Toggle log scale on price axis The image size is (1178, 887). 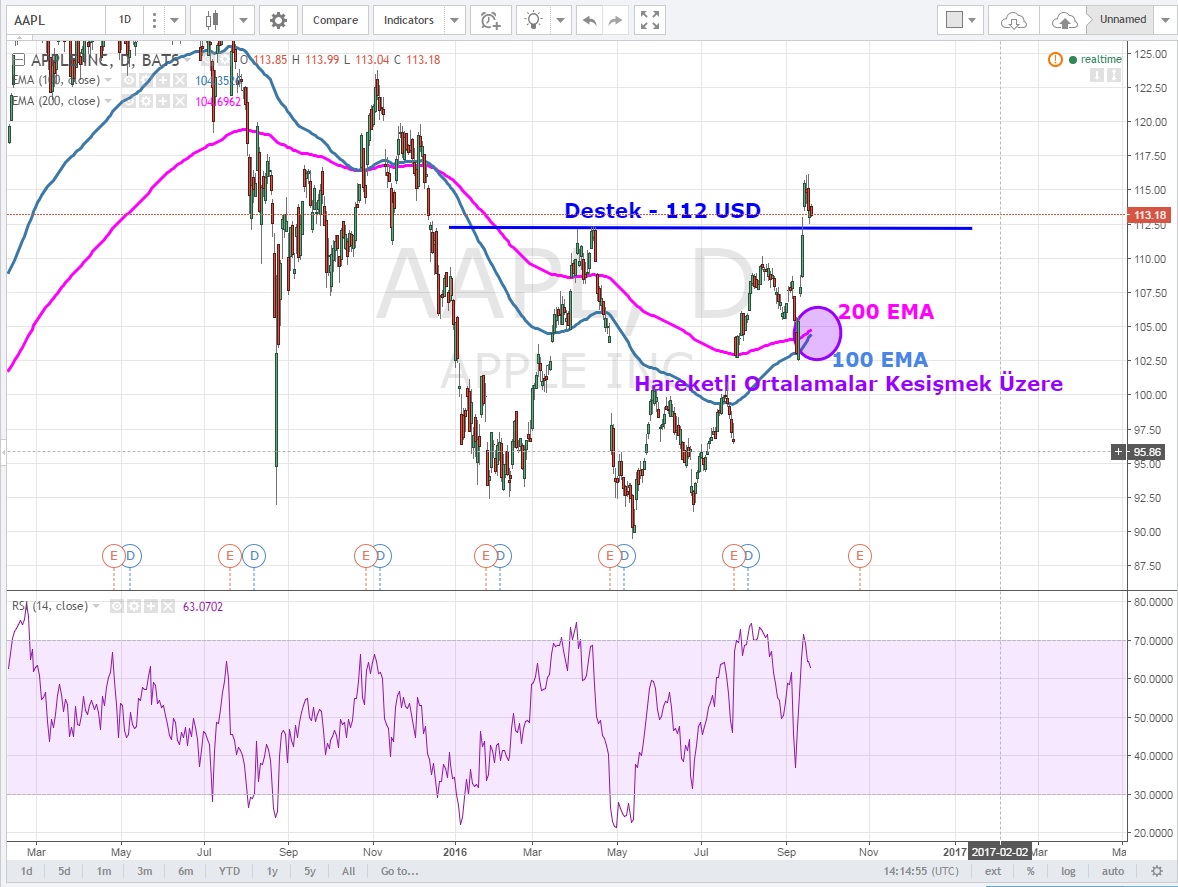click(1068, 871)
